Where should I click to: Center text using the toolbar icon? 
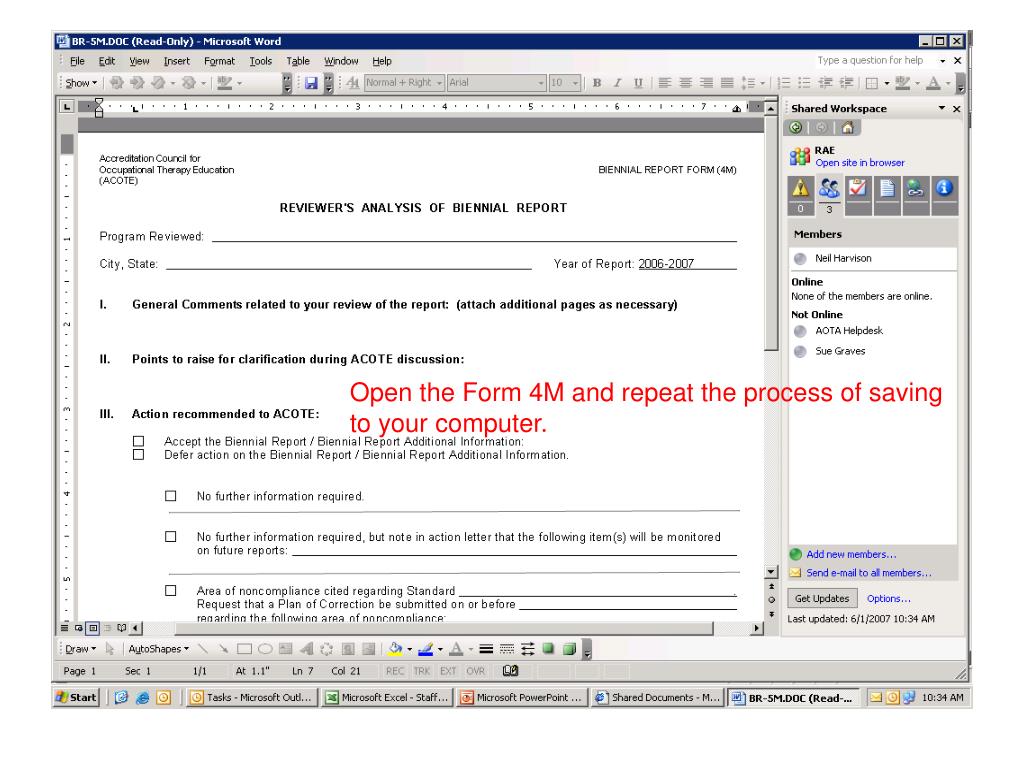coord(685,83)
